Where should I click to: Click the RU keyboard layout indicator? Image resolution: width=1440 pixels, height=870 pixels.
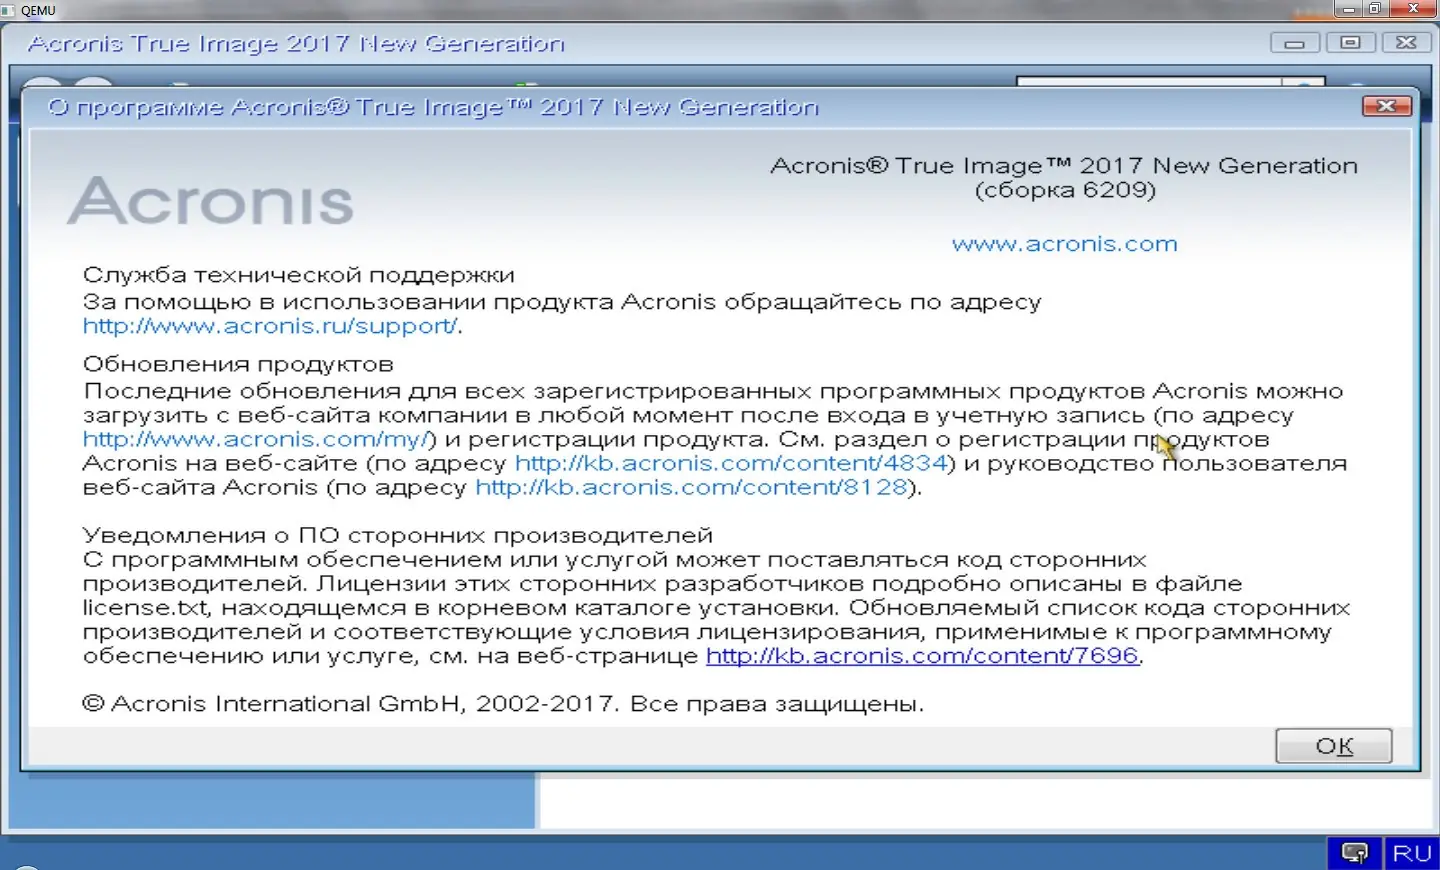[x=1411, y=853]
